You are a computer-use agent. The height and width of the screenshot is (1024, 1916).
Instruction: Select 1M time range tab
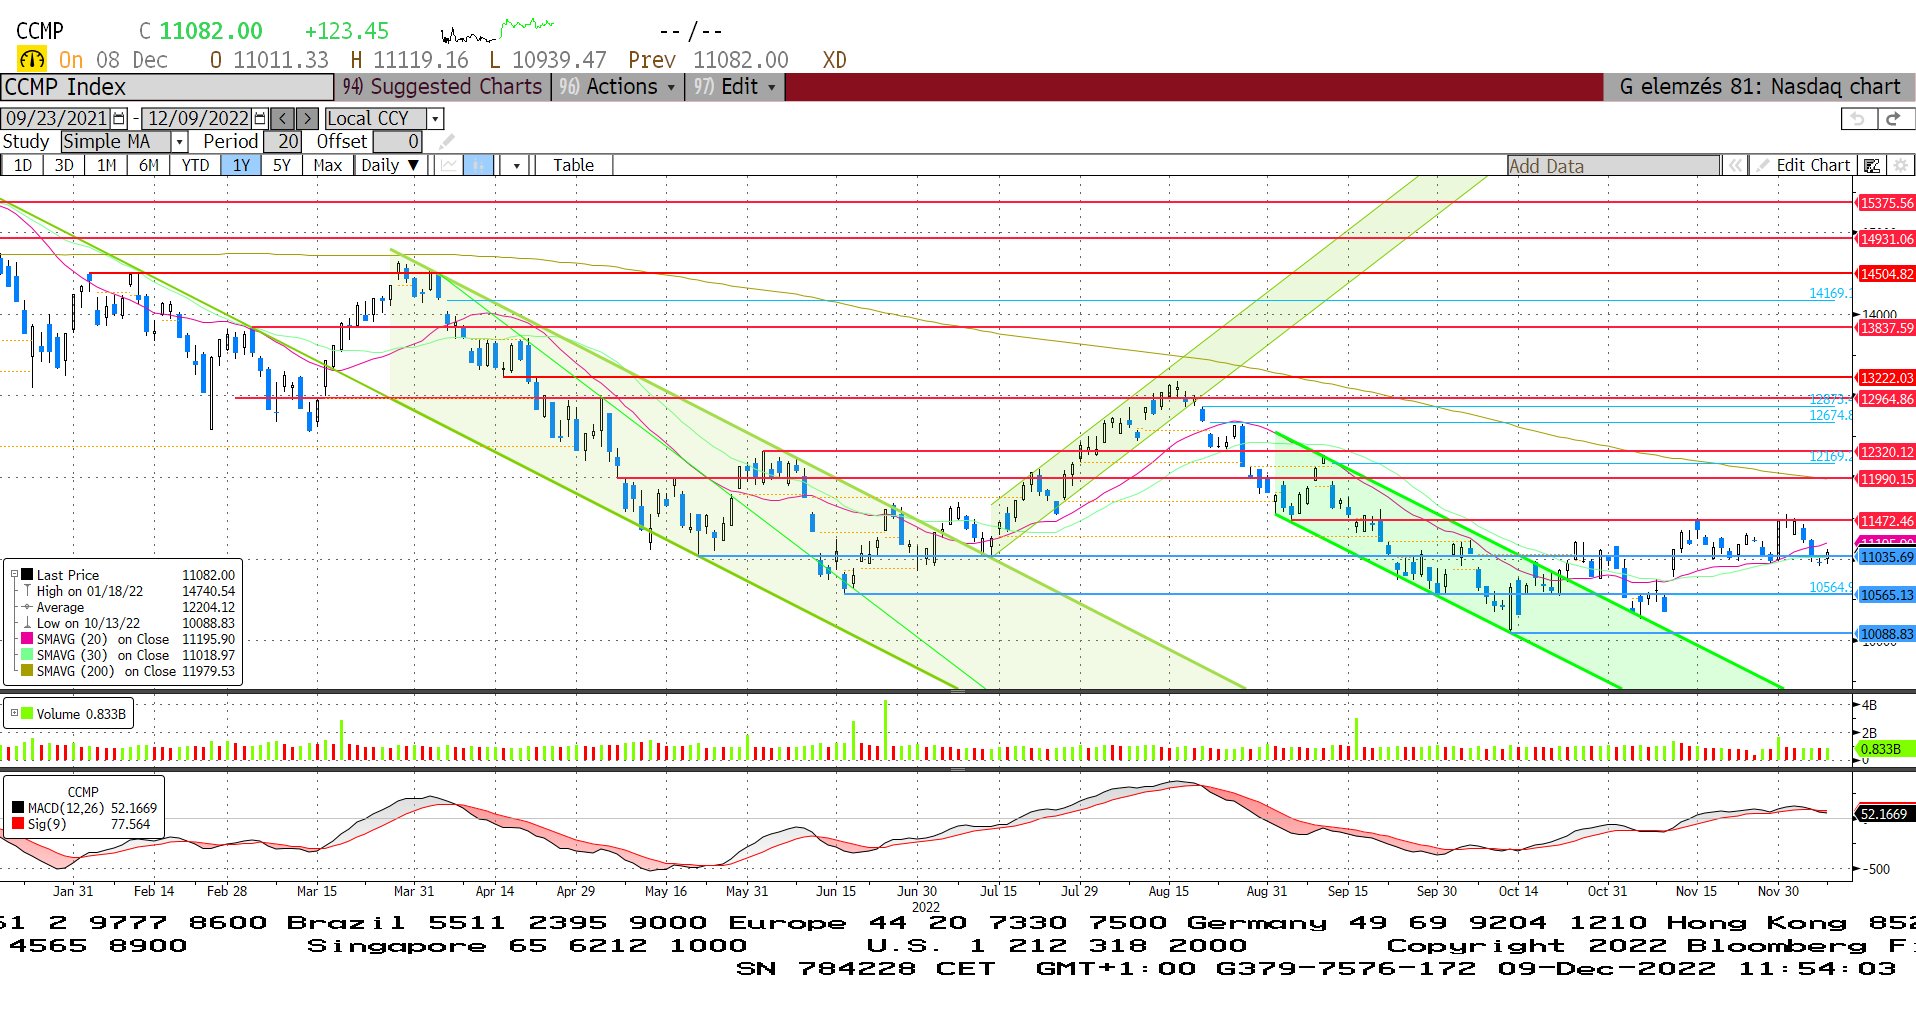point(106,165)
